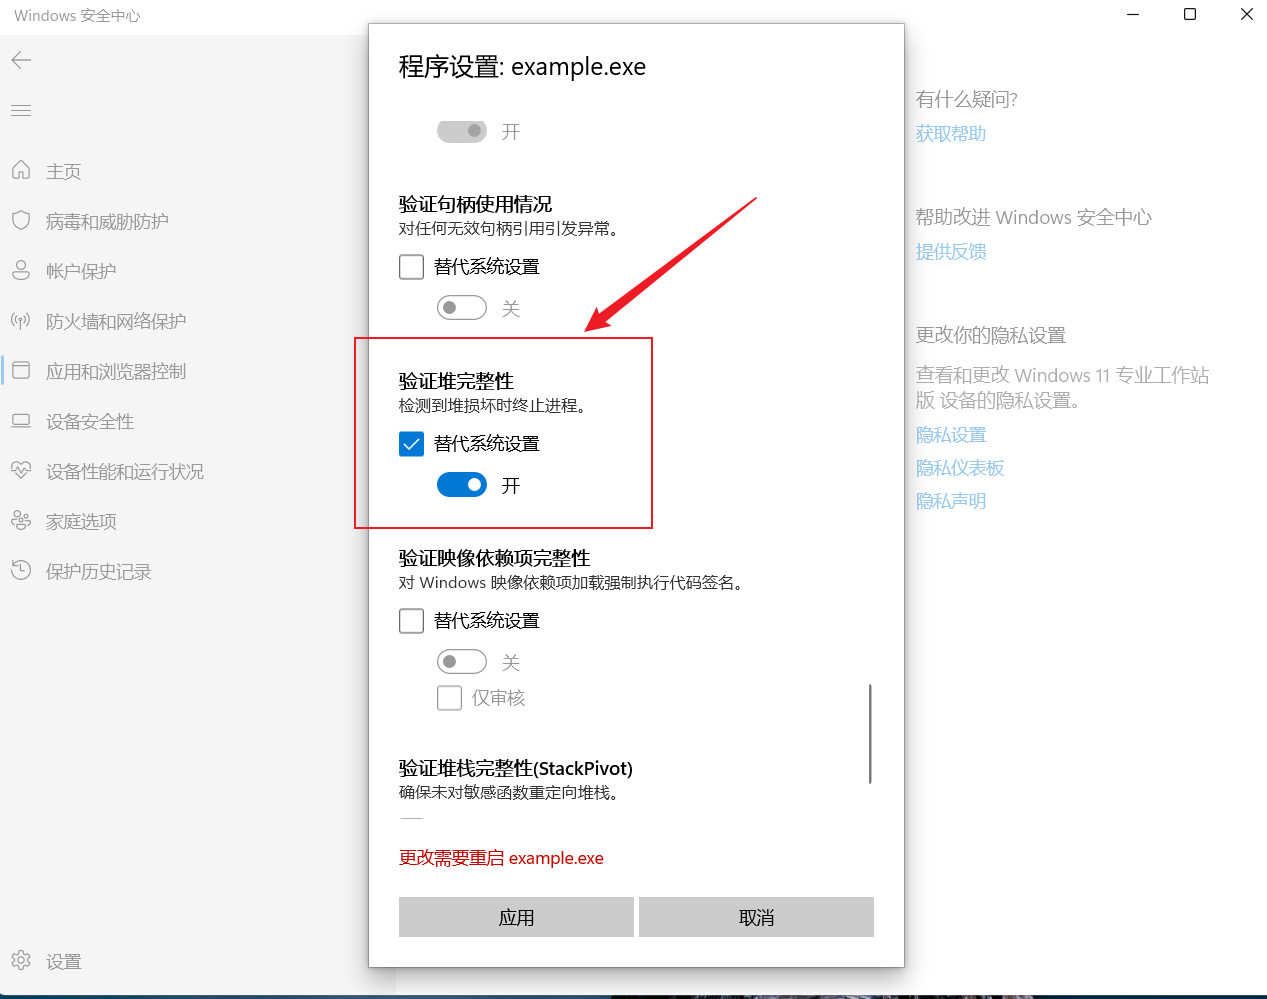This screenshot has height=999, width=1267.
Task: Open the 隐私仪表板 link
Action: pos(960,467)
